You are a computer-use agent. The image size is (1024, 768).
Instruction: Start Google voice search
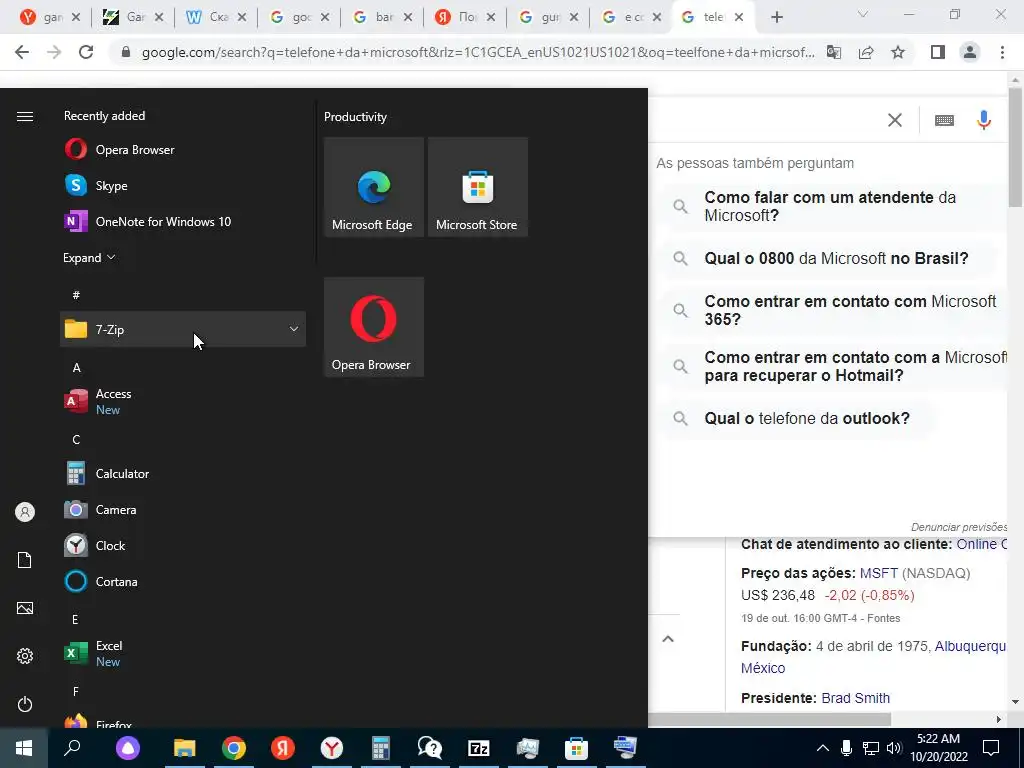pos(984,120)
